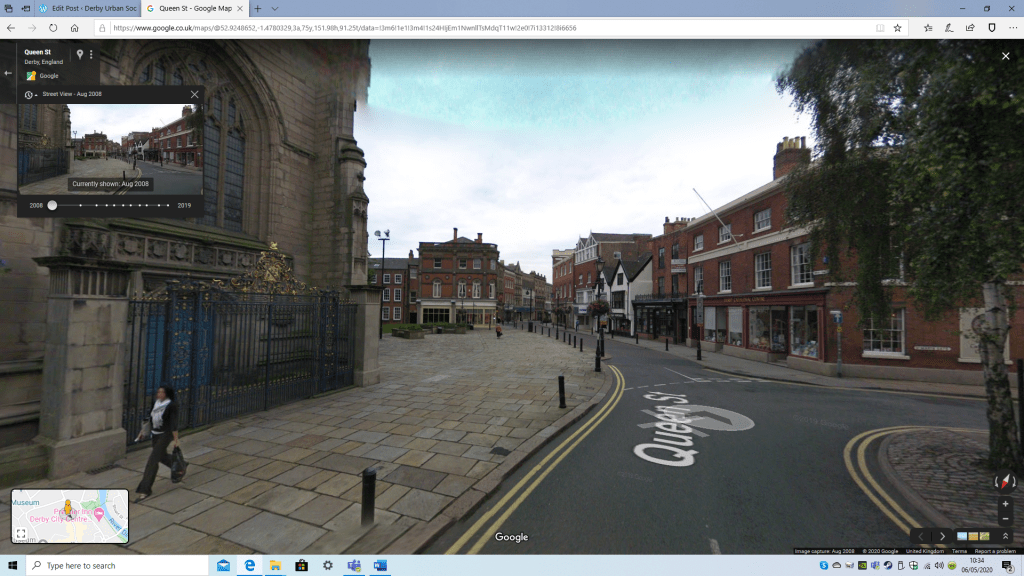Click the compass to reset heading
Image resolution: width=1024 pixels, height=576 pixels.
(1005, 482)
